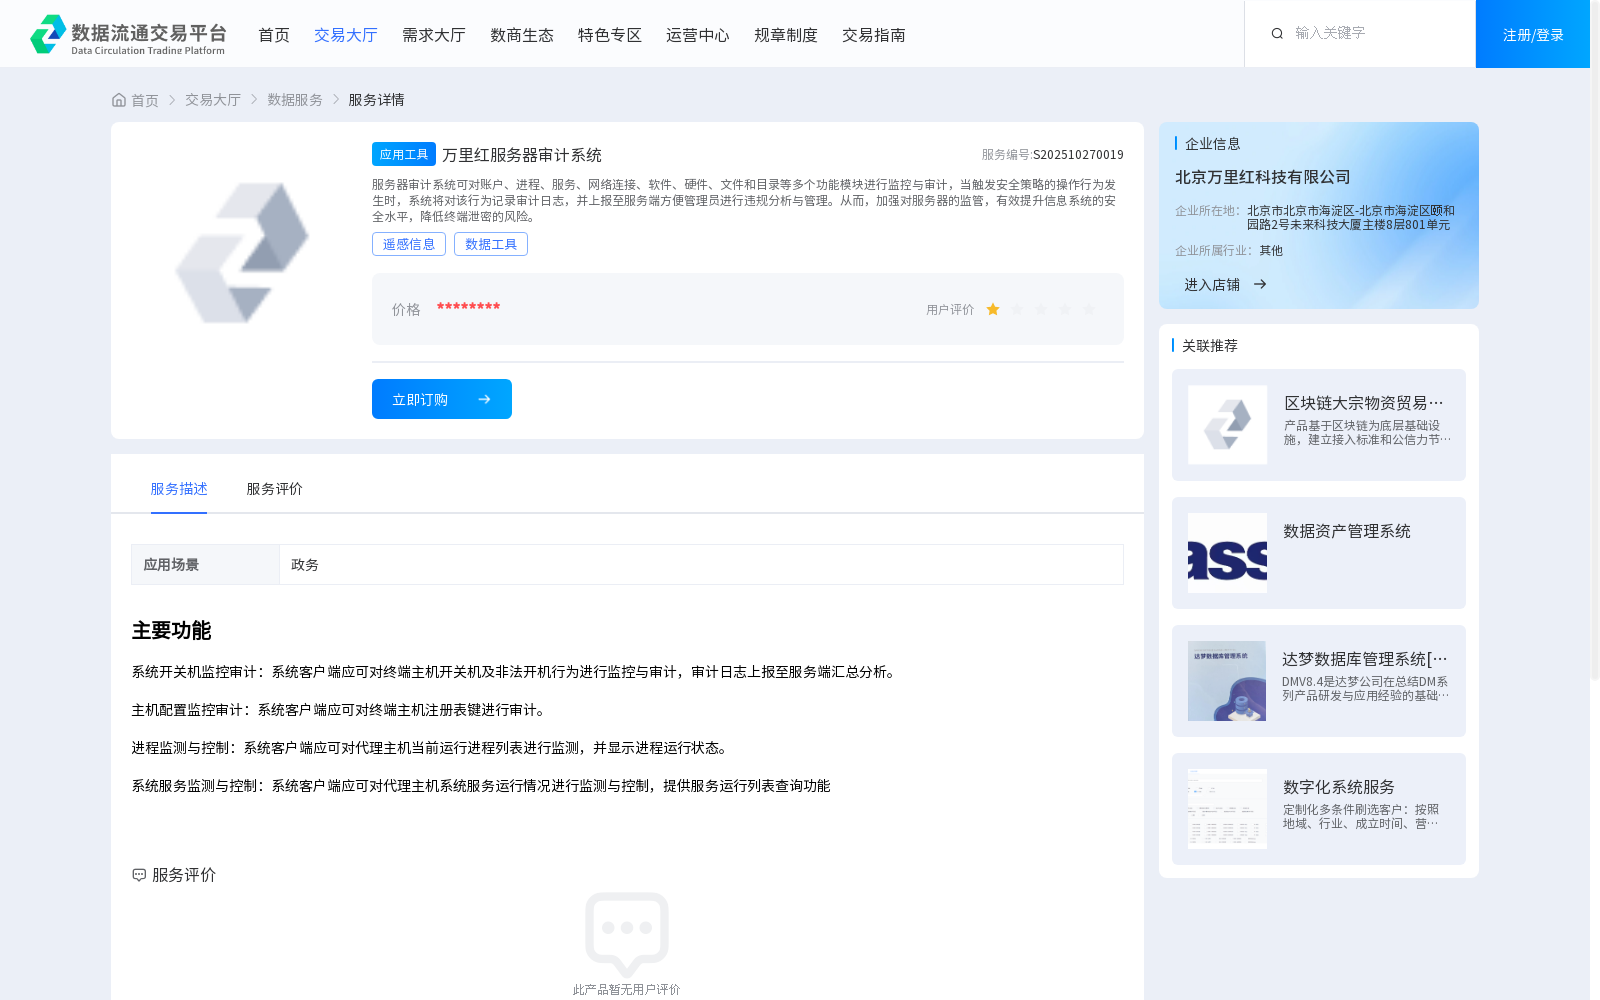Click the search magnifier icon

1277,33
